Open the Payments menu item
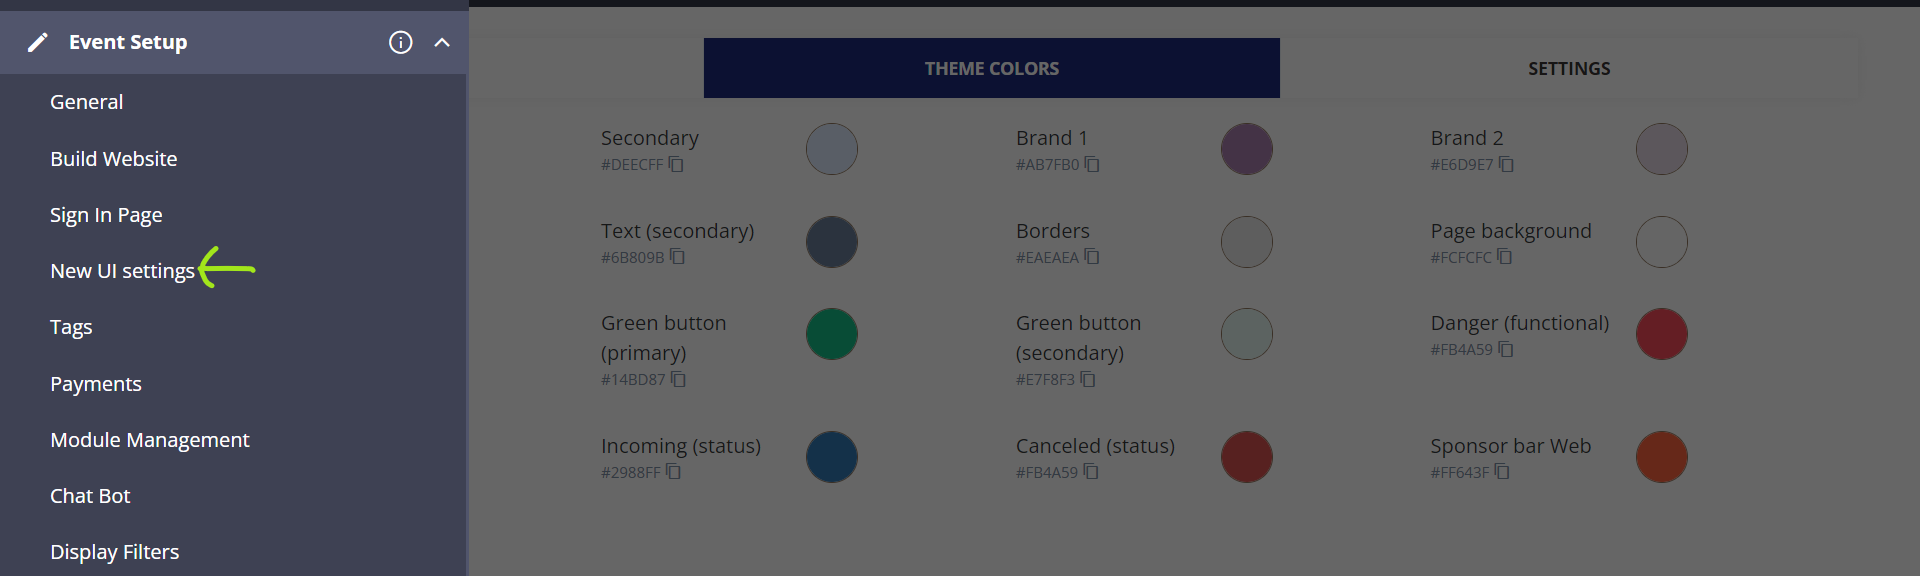This screenshot has height=576, width=1920. pyautogui.click(x=96, y=384)
